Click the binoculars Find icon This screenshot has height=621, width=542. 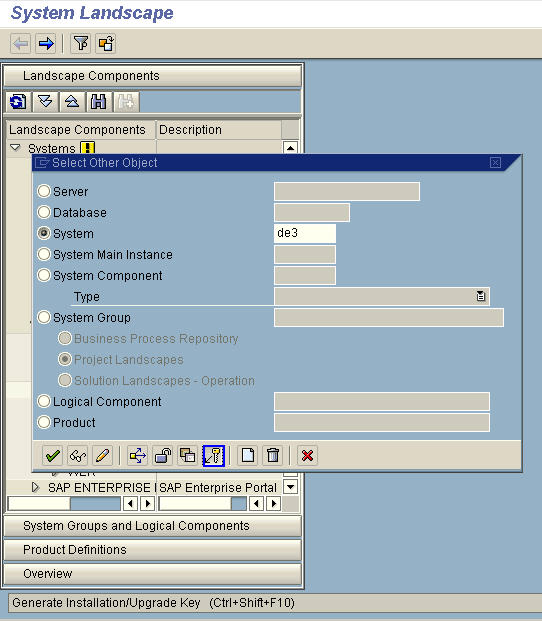98,102
